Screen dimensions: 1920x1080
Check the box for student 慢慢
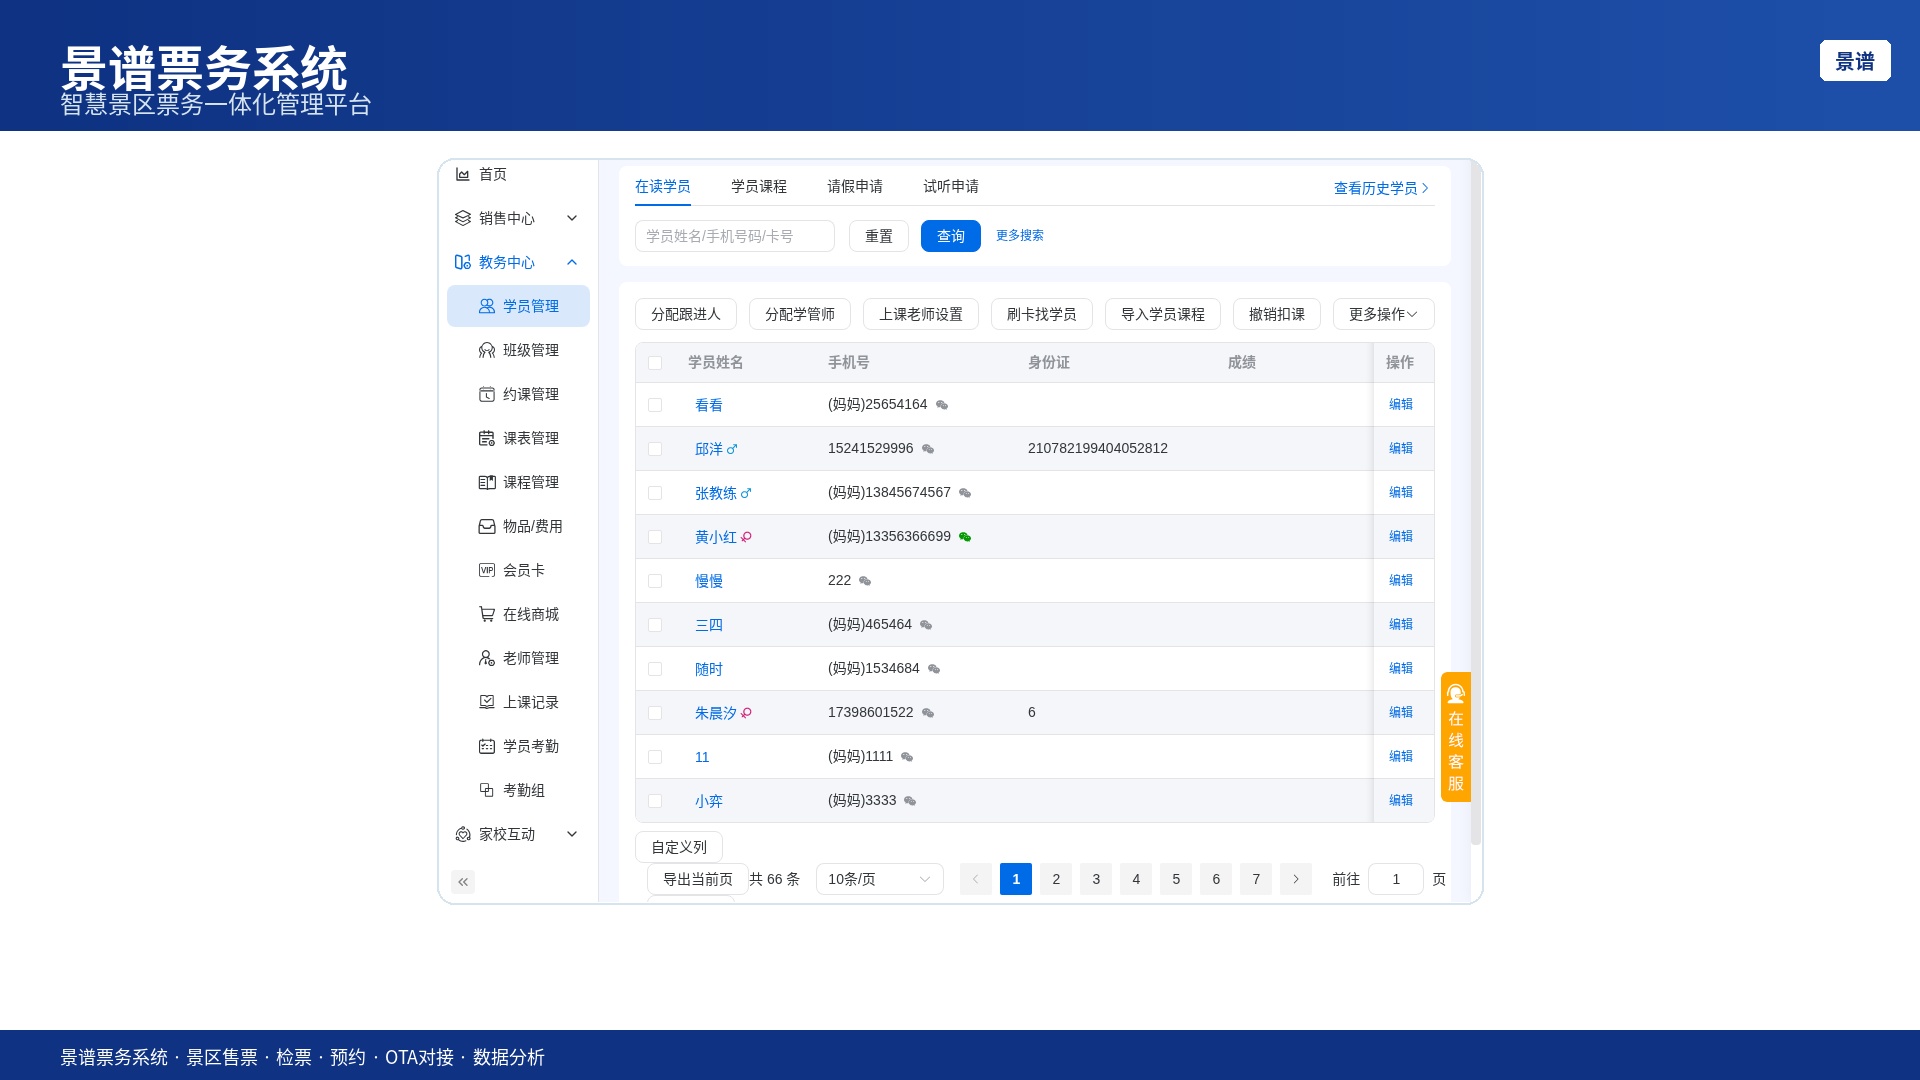coord(655,581)
